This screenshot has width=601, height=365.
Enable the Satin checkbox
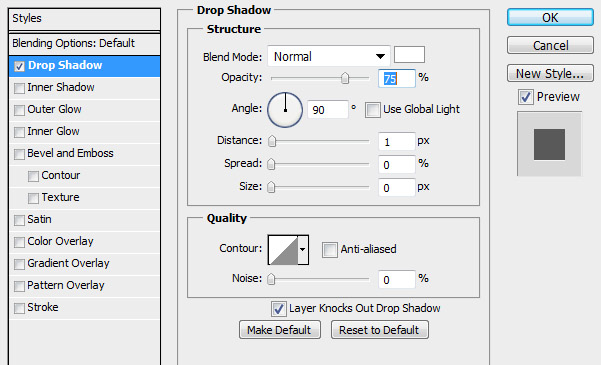(19, 220)
